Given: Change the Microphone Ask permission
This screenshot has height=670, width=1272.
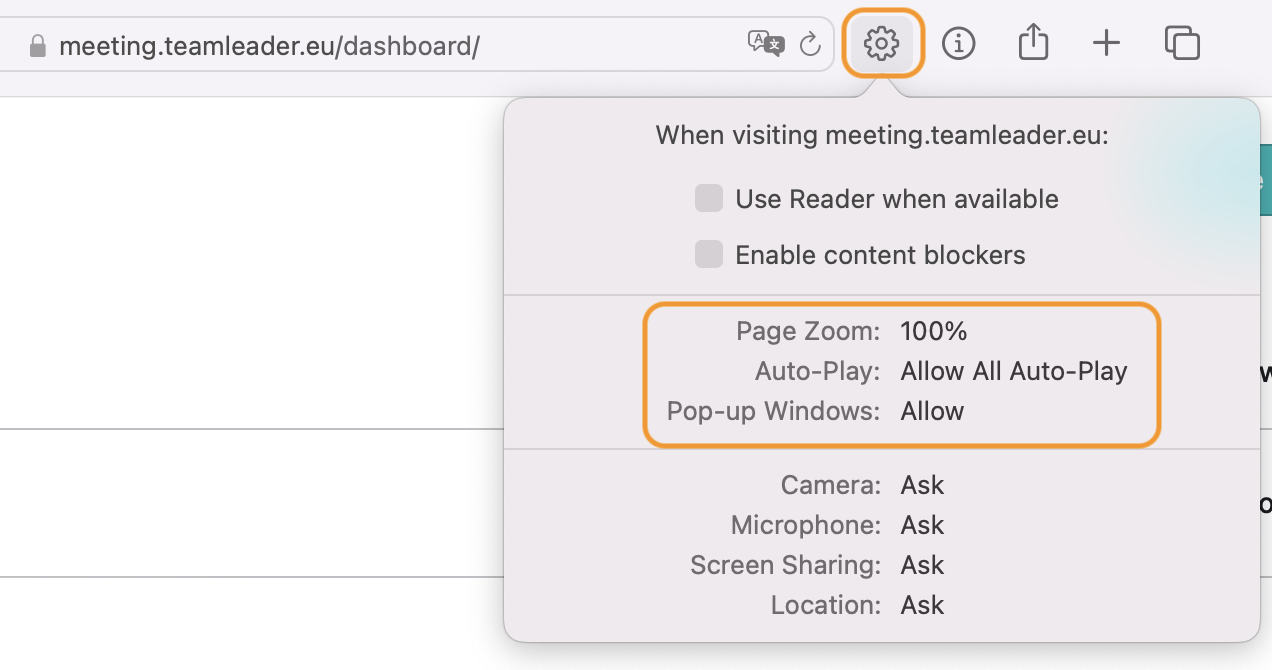Looking at the screenshot, I should point(922,525).
